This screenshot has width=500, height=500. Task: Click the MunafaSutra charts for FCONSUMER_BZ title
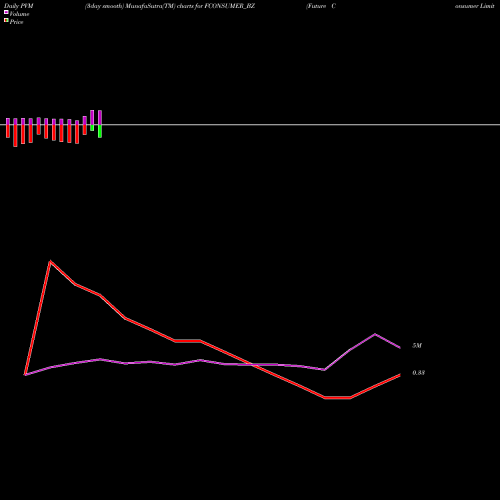coord(170,6)
